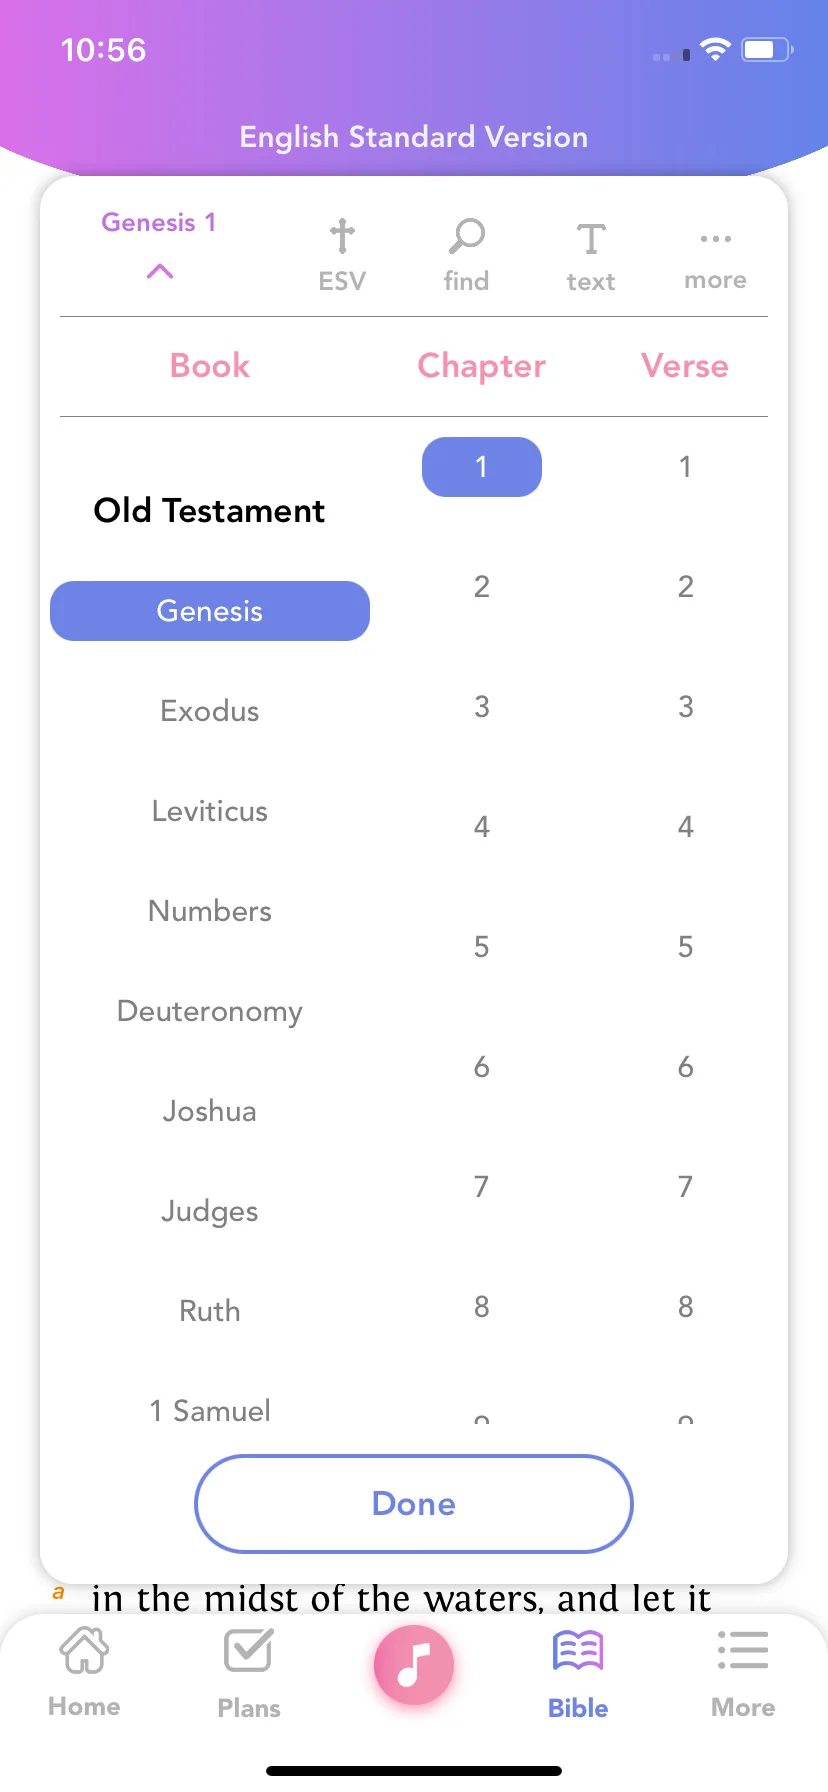Open the Genesis 1 reference dropdown
This screenshot has width=828, height=1792.
[x=159, y=222]
